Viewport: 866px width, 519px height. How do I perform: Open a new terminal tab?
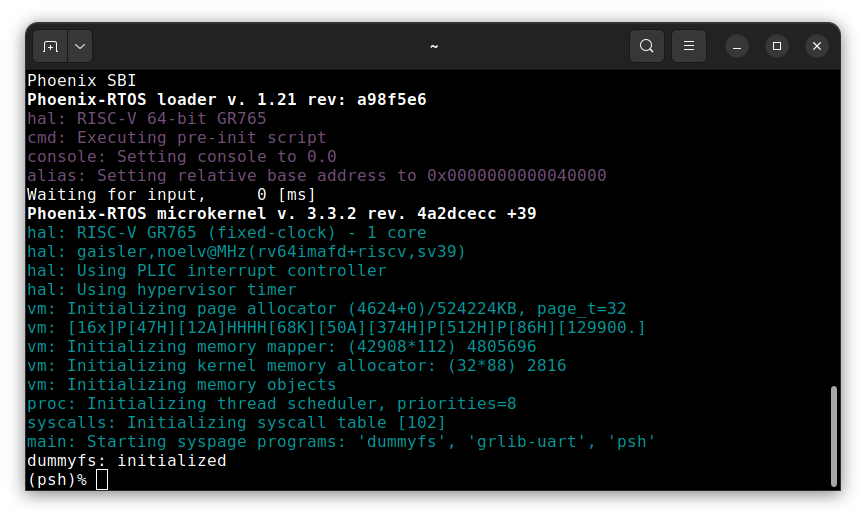50,46
